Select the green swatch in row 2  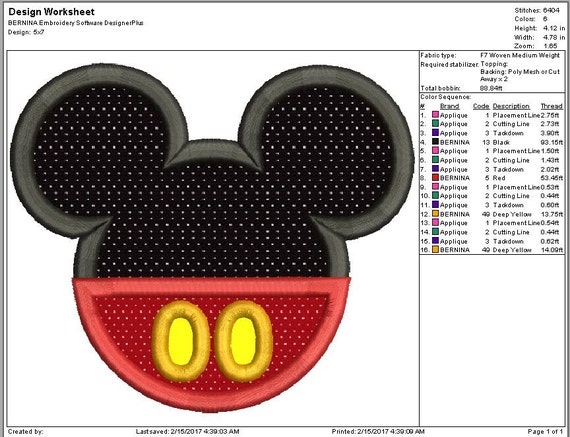(435, 124)
